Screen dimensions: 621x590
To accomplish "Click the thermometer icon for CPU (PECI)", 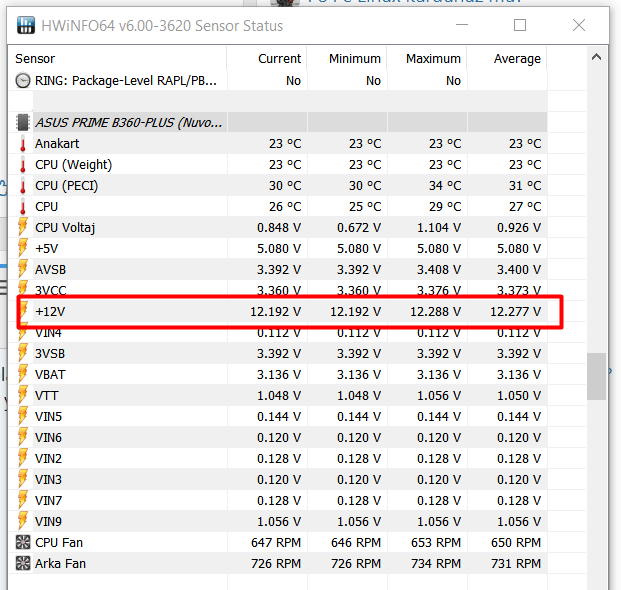I will tap(23, 185).
